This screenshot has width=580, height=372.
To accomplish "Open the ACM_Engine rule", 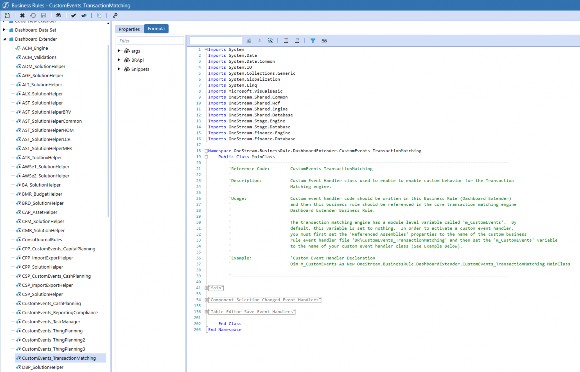I will (x=35, y=48).
